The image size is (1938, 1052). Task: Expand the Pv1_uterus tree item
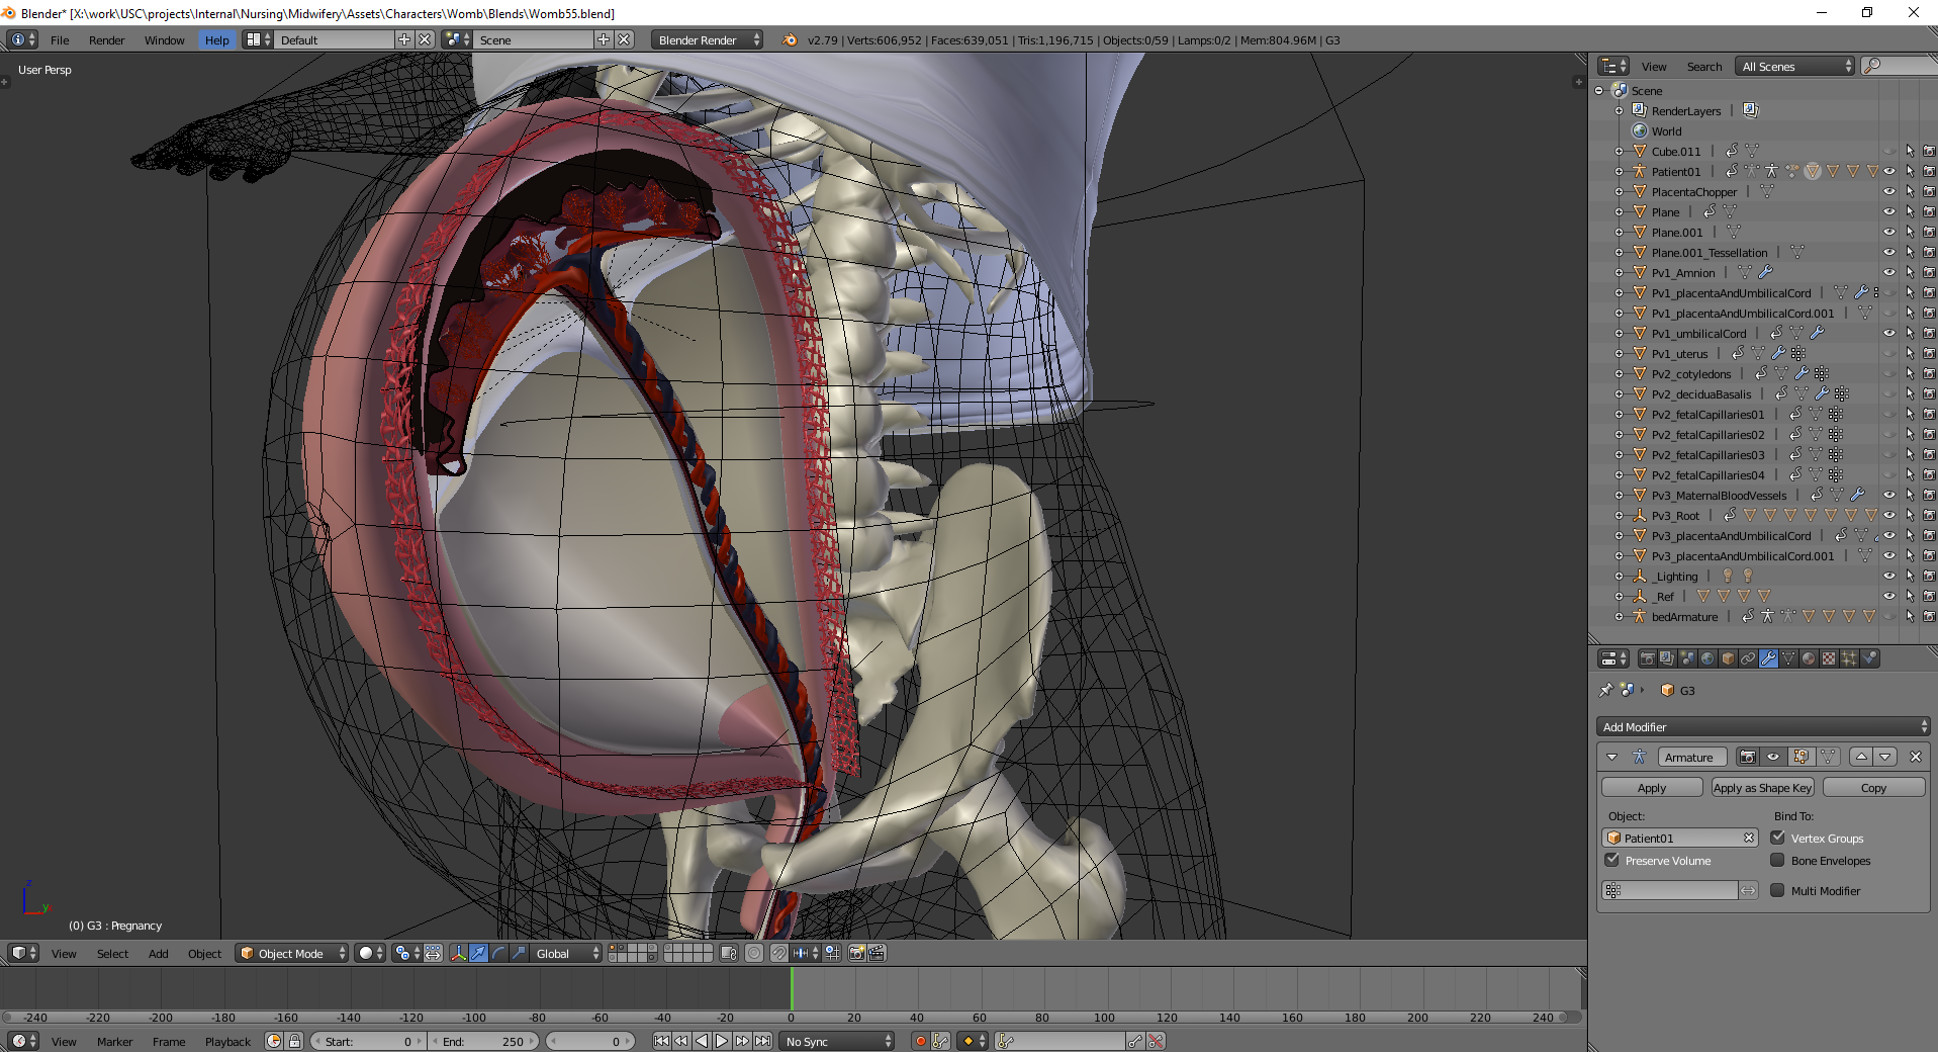(1619, 354)
